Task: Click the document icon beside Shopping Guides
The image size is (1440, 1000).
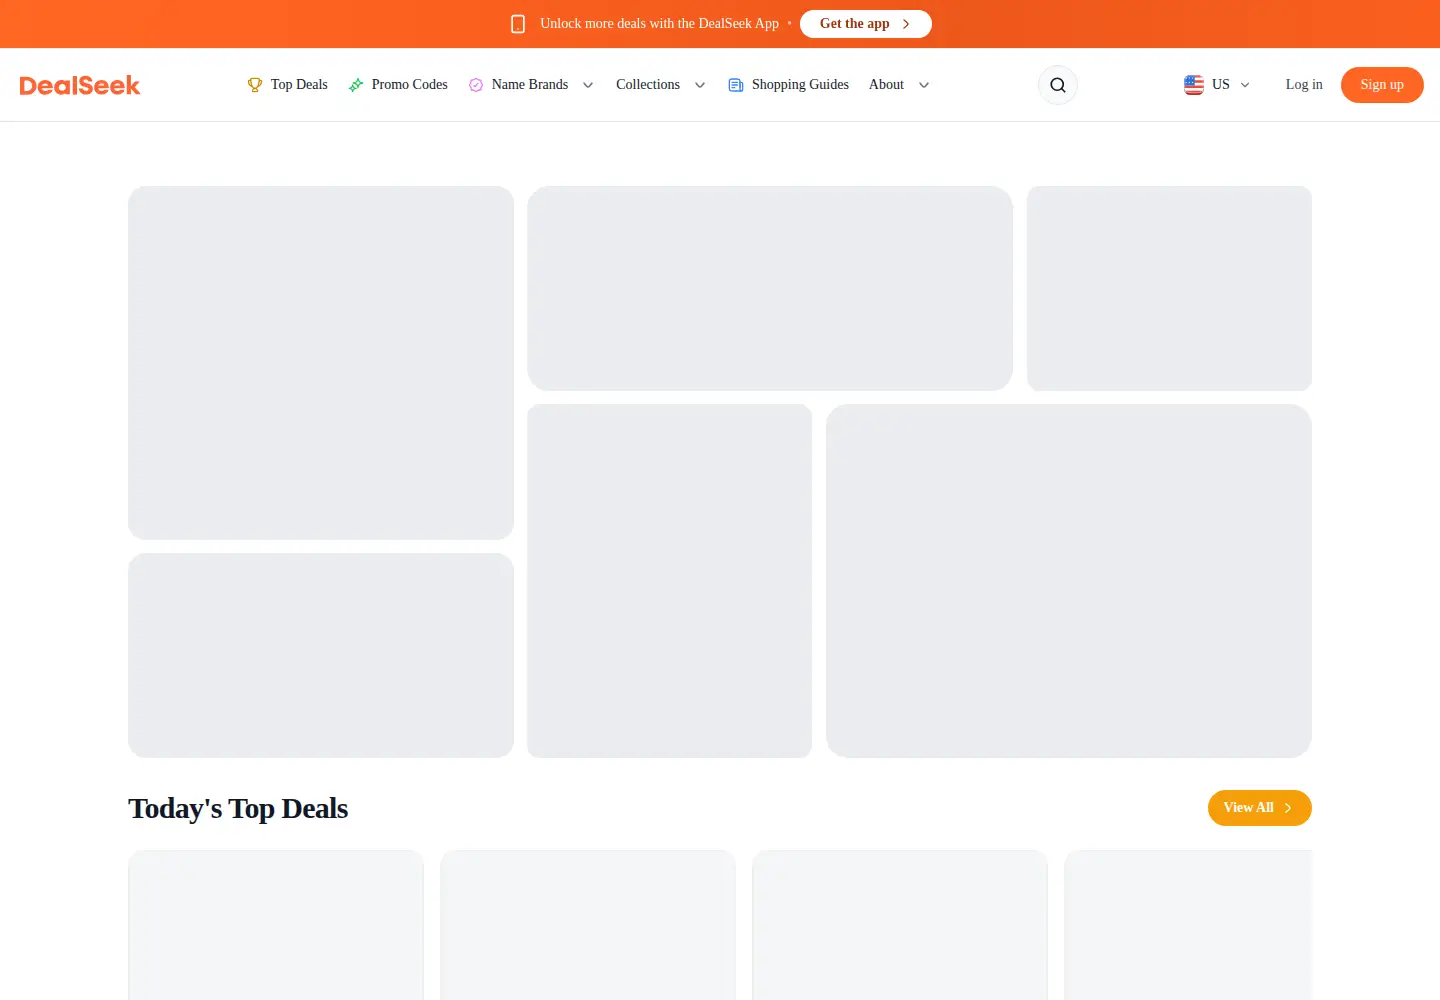Action: pos(736,85)
